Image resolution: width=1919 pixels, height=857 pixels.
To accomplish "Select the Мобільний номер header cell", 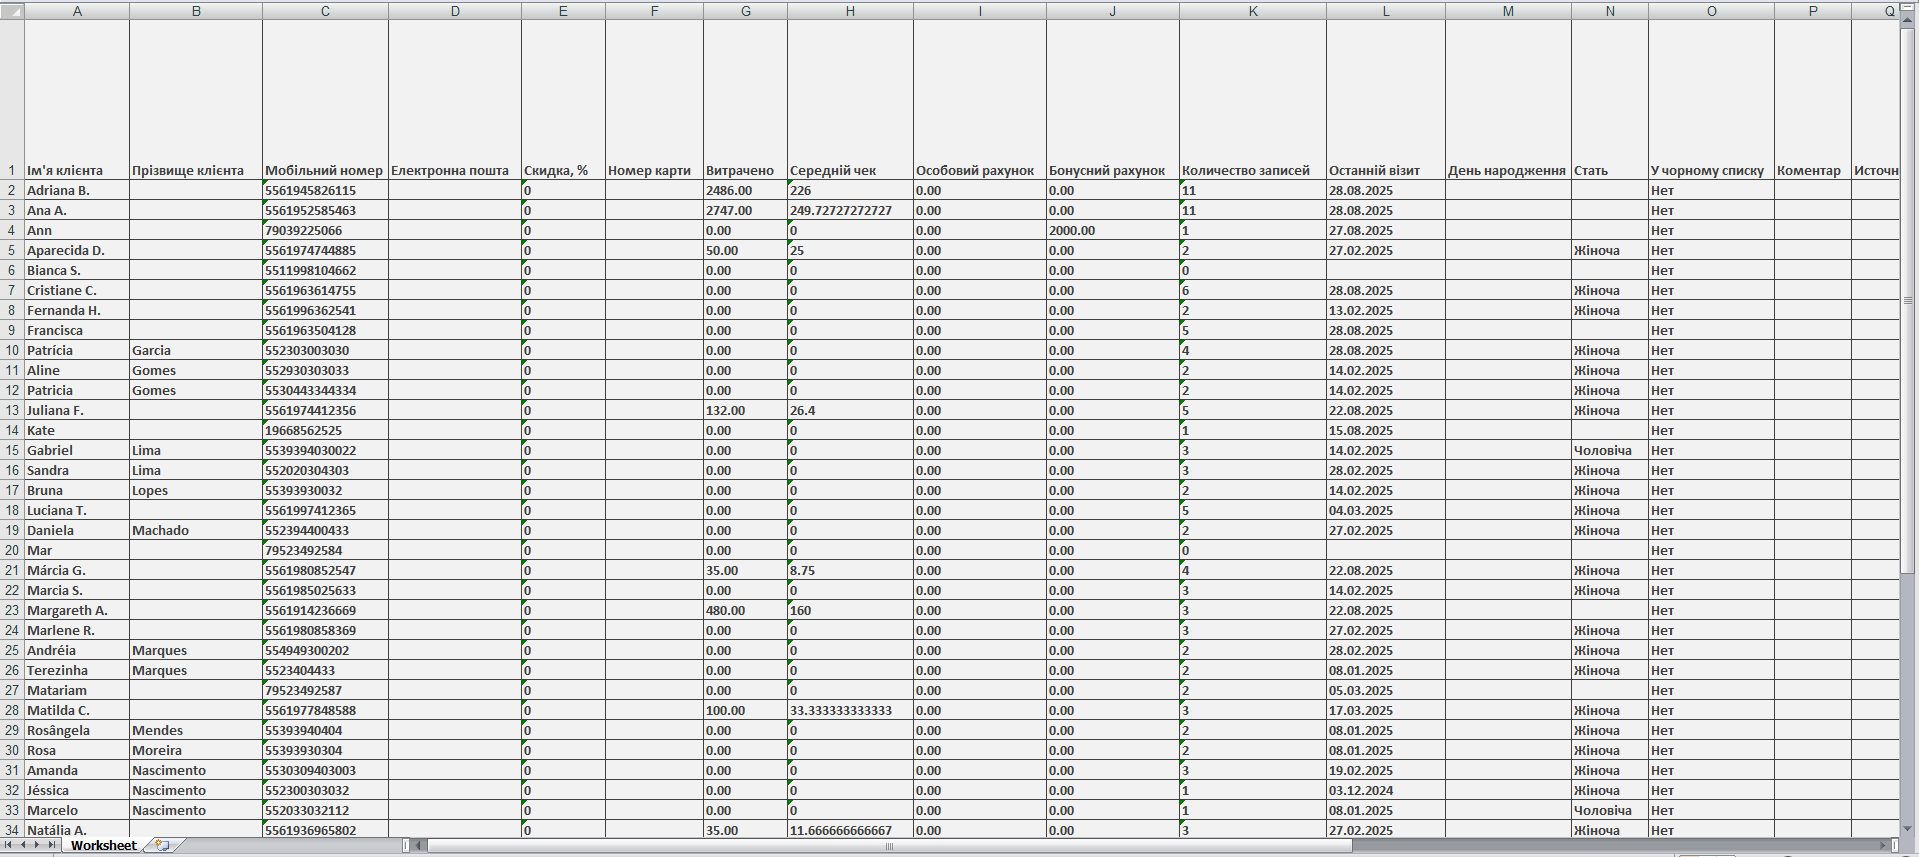I will pyautogui.click(x=324, y=170).
